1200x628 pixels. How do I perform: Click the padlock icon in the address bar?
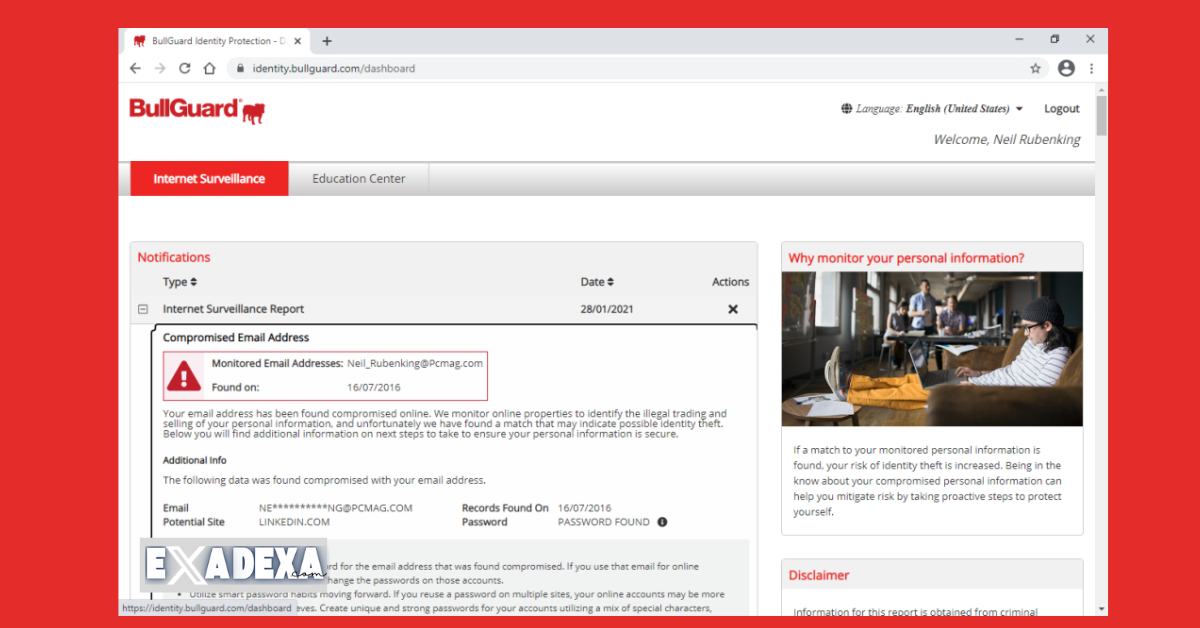click(239, 68)
